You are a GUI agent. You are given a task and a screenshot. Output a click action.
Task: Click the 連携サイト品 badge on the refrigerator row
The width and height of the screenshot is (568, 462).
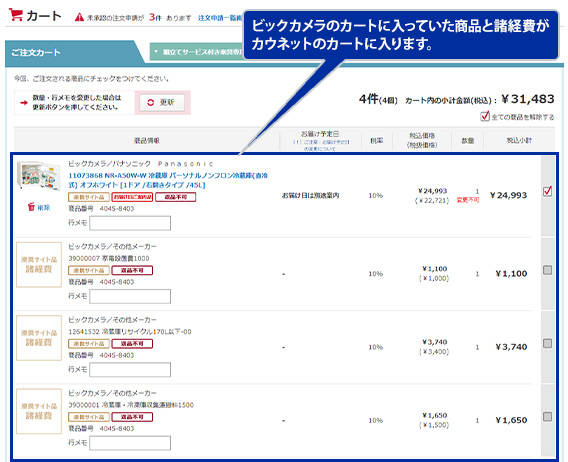[89, 197]
